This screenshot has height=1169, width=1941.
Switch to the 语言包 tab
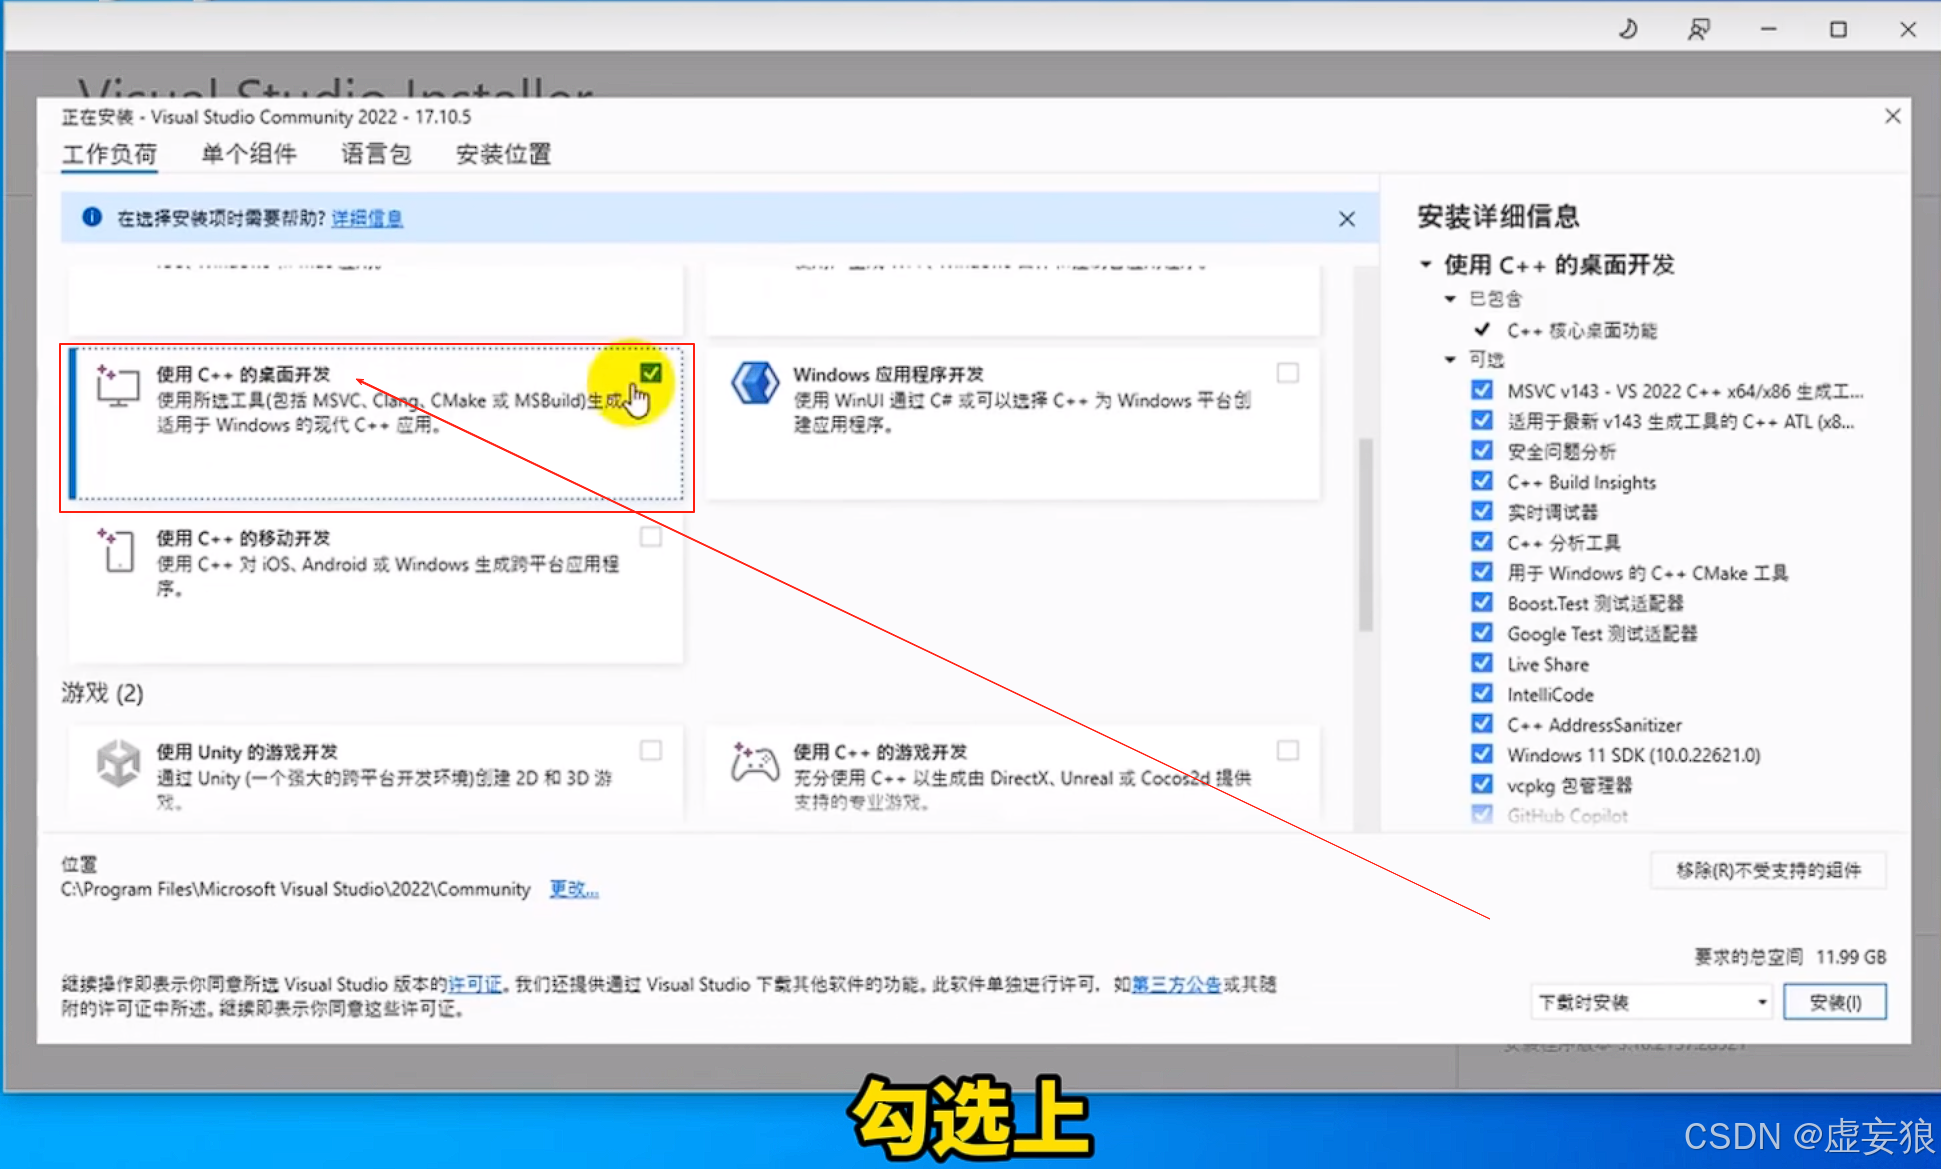point(376,154)
